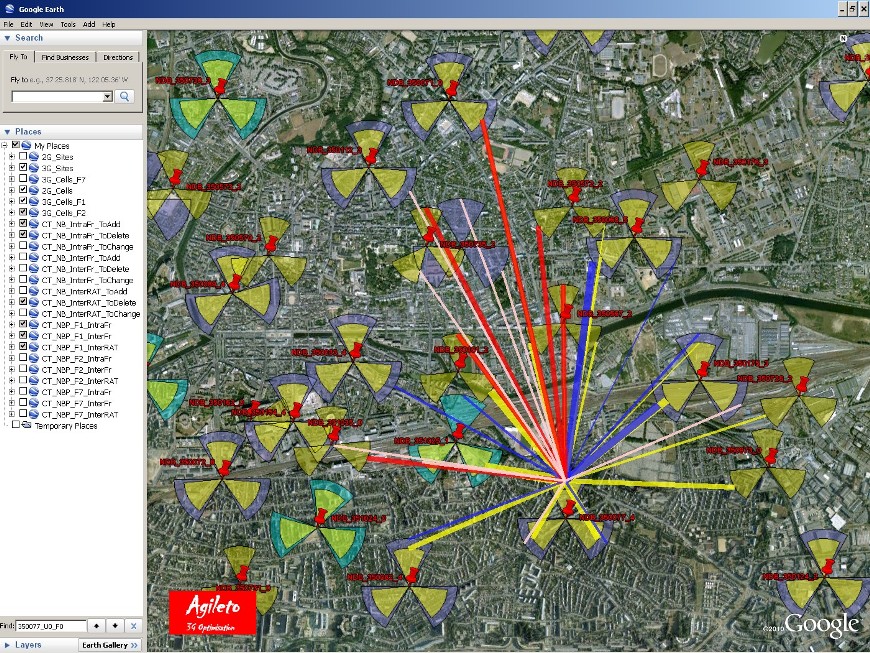Enable the 2G_Sites checkbox
The image size is (870, 653).
(x=23, y=157)
